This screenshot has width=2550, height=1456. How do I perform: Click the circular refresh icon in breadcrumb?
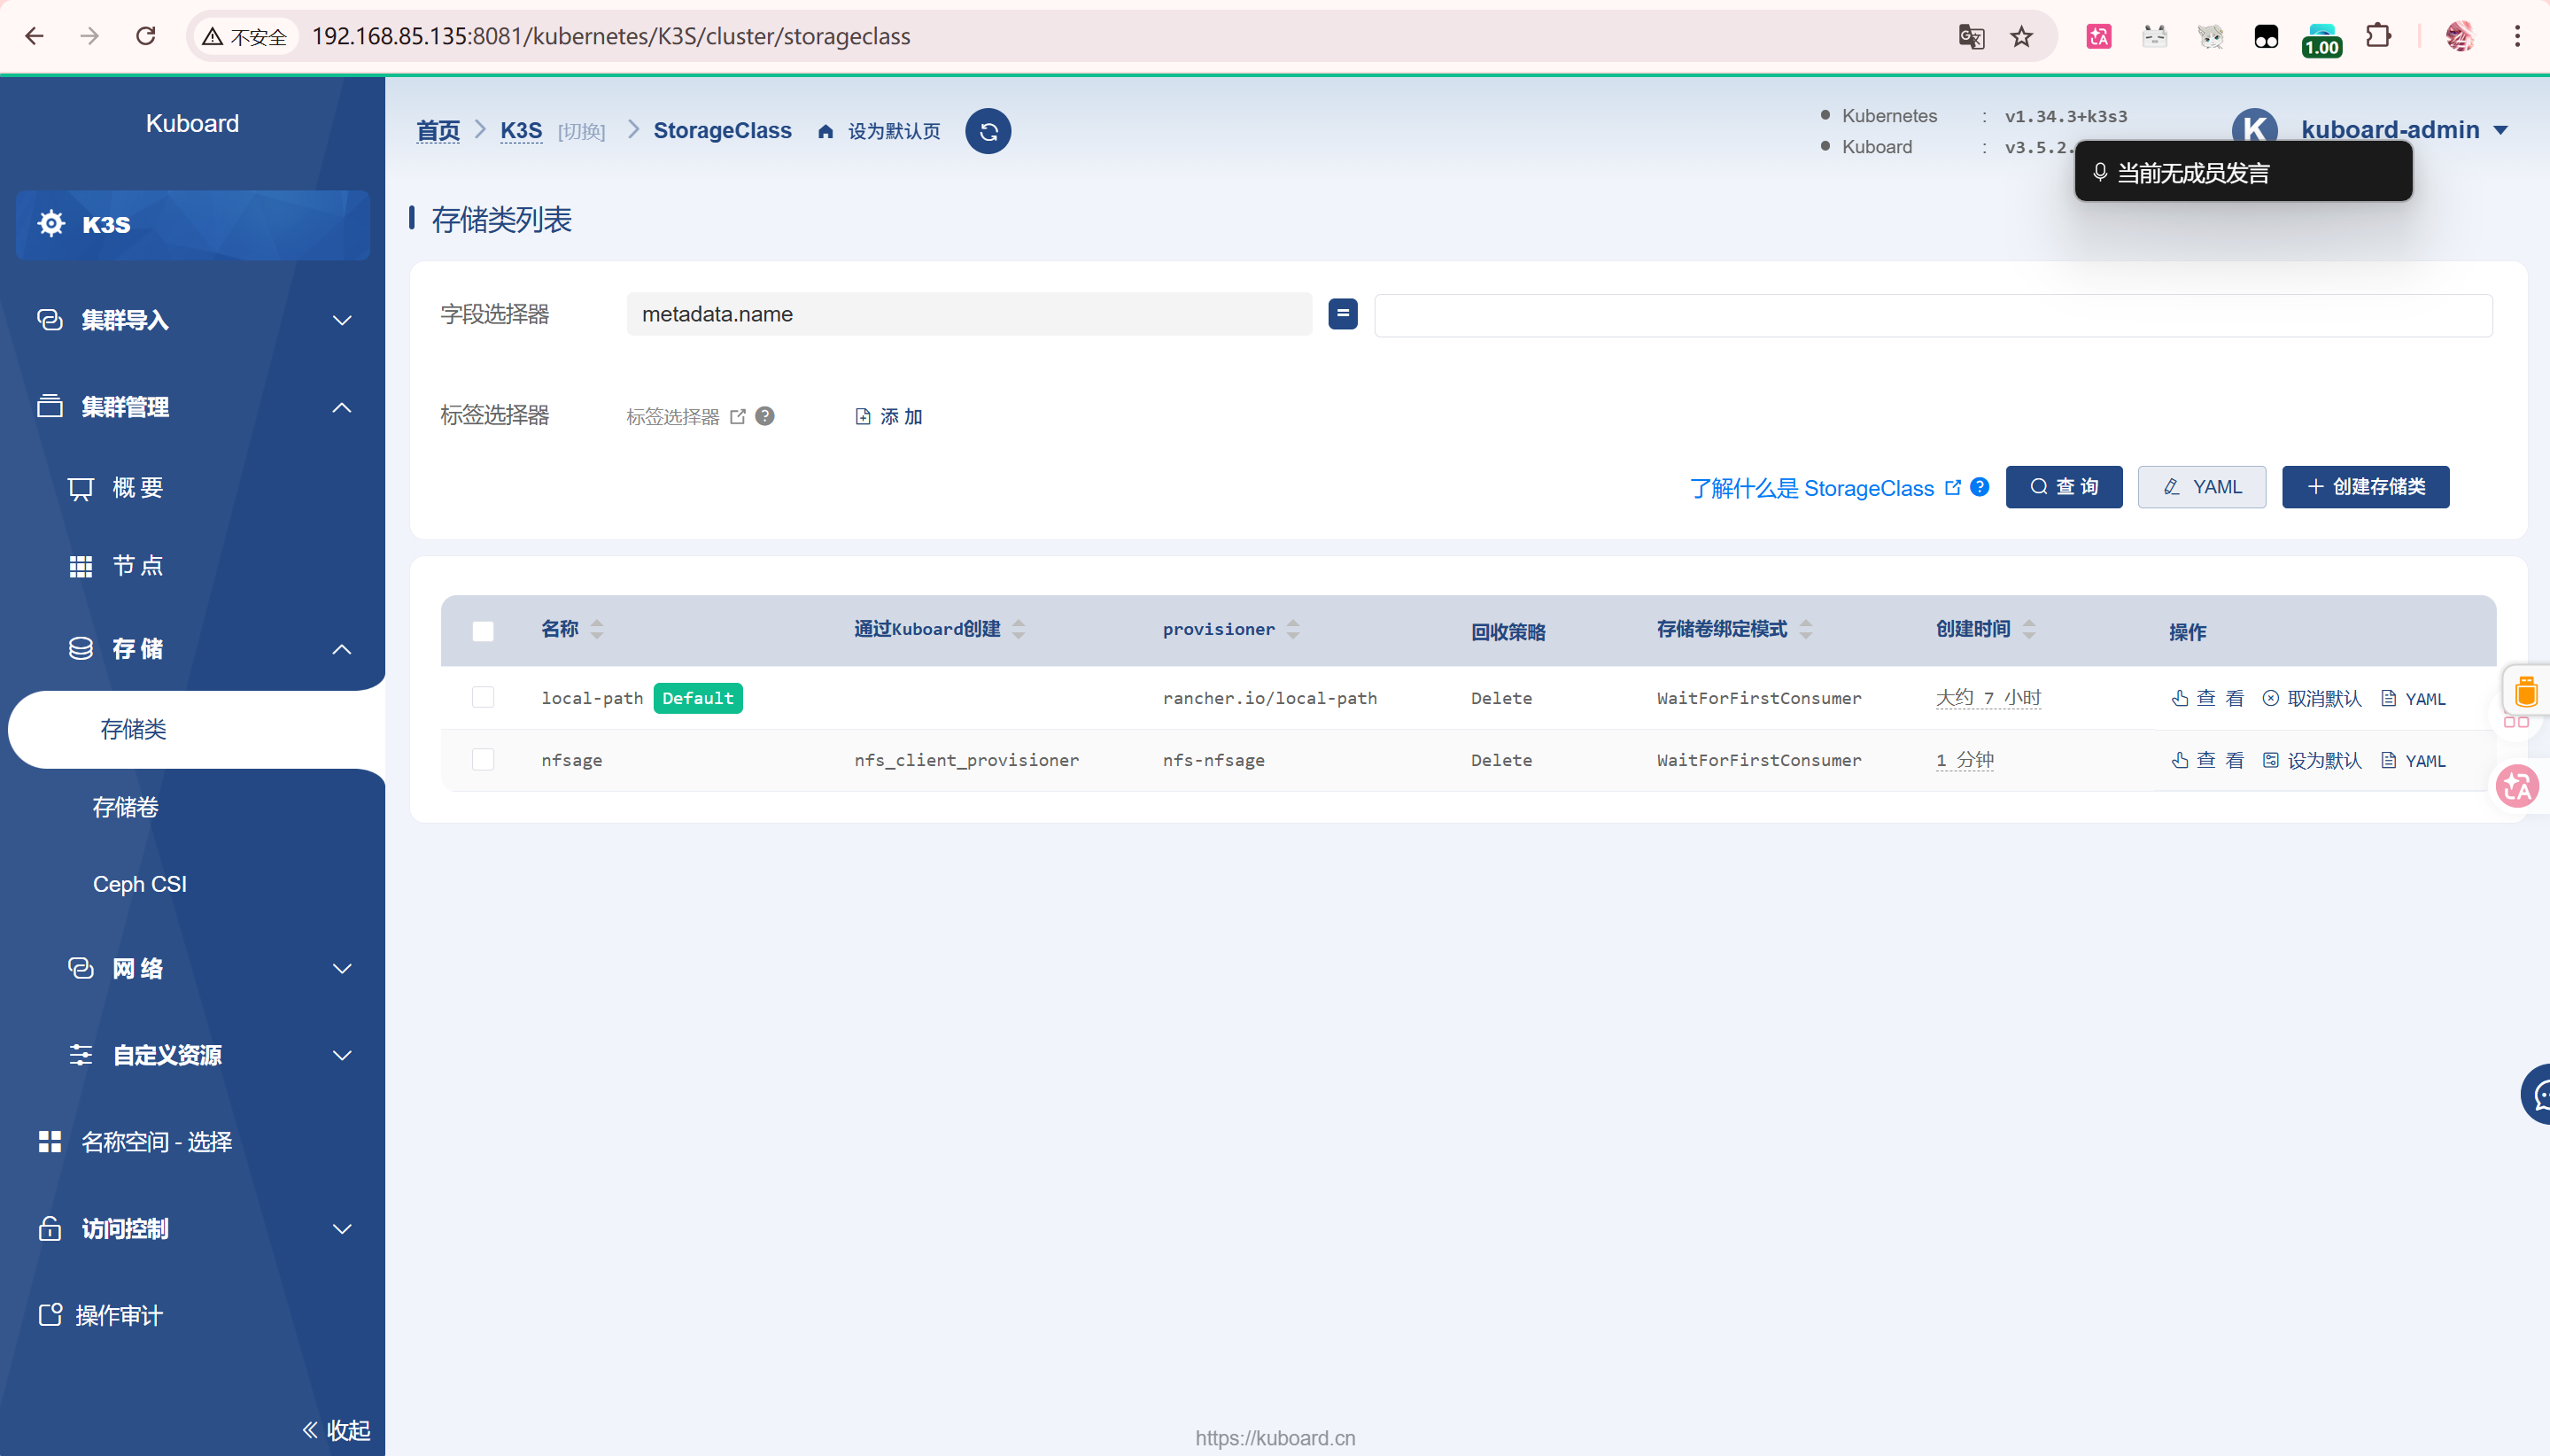[988, 131]
